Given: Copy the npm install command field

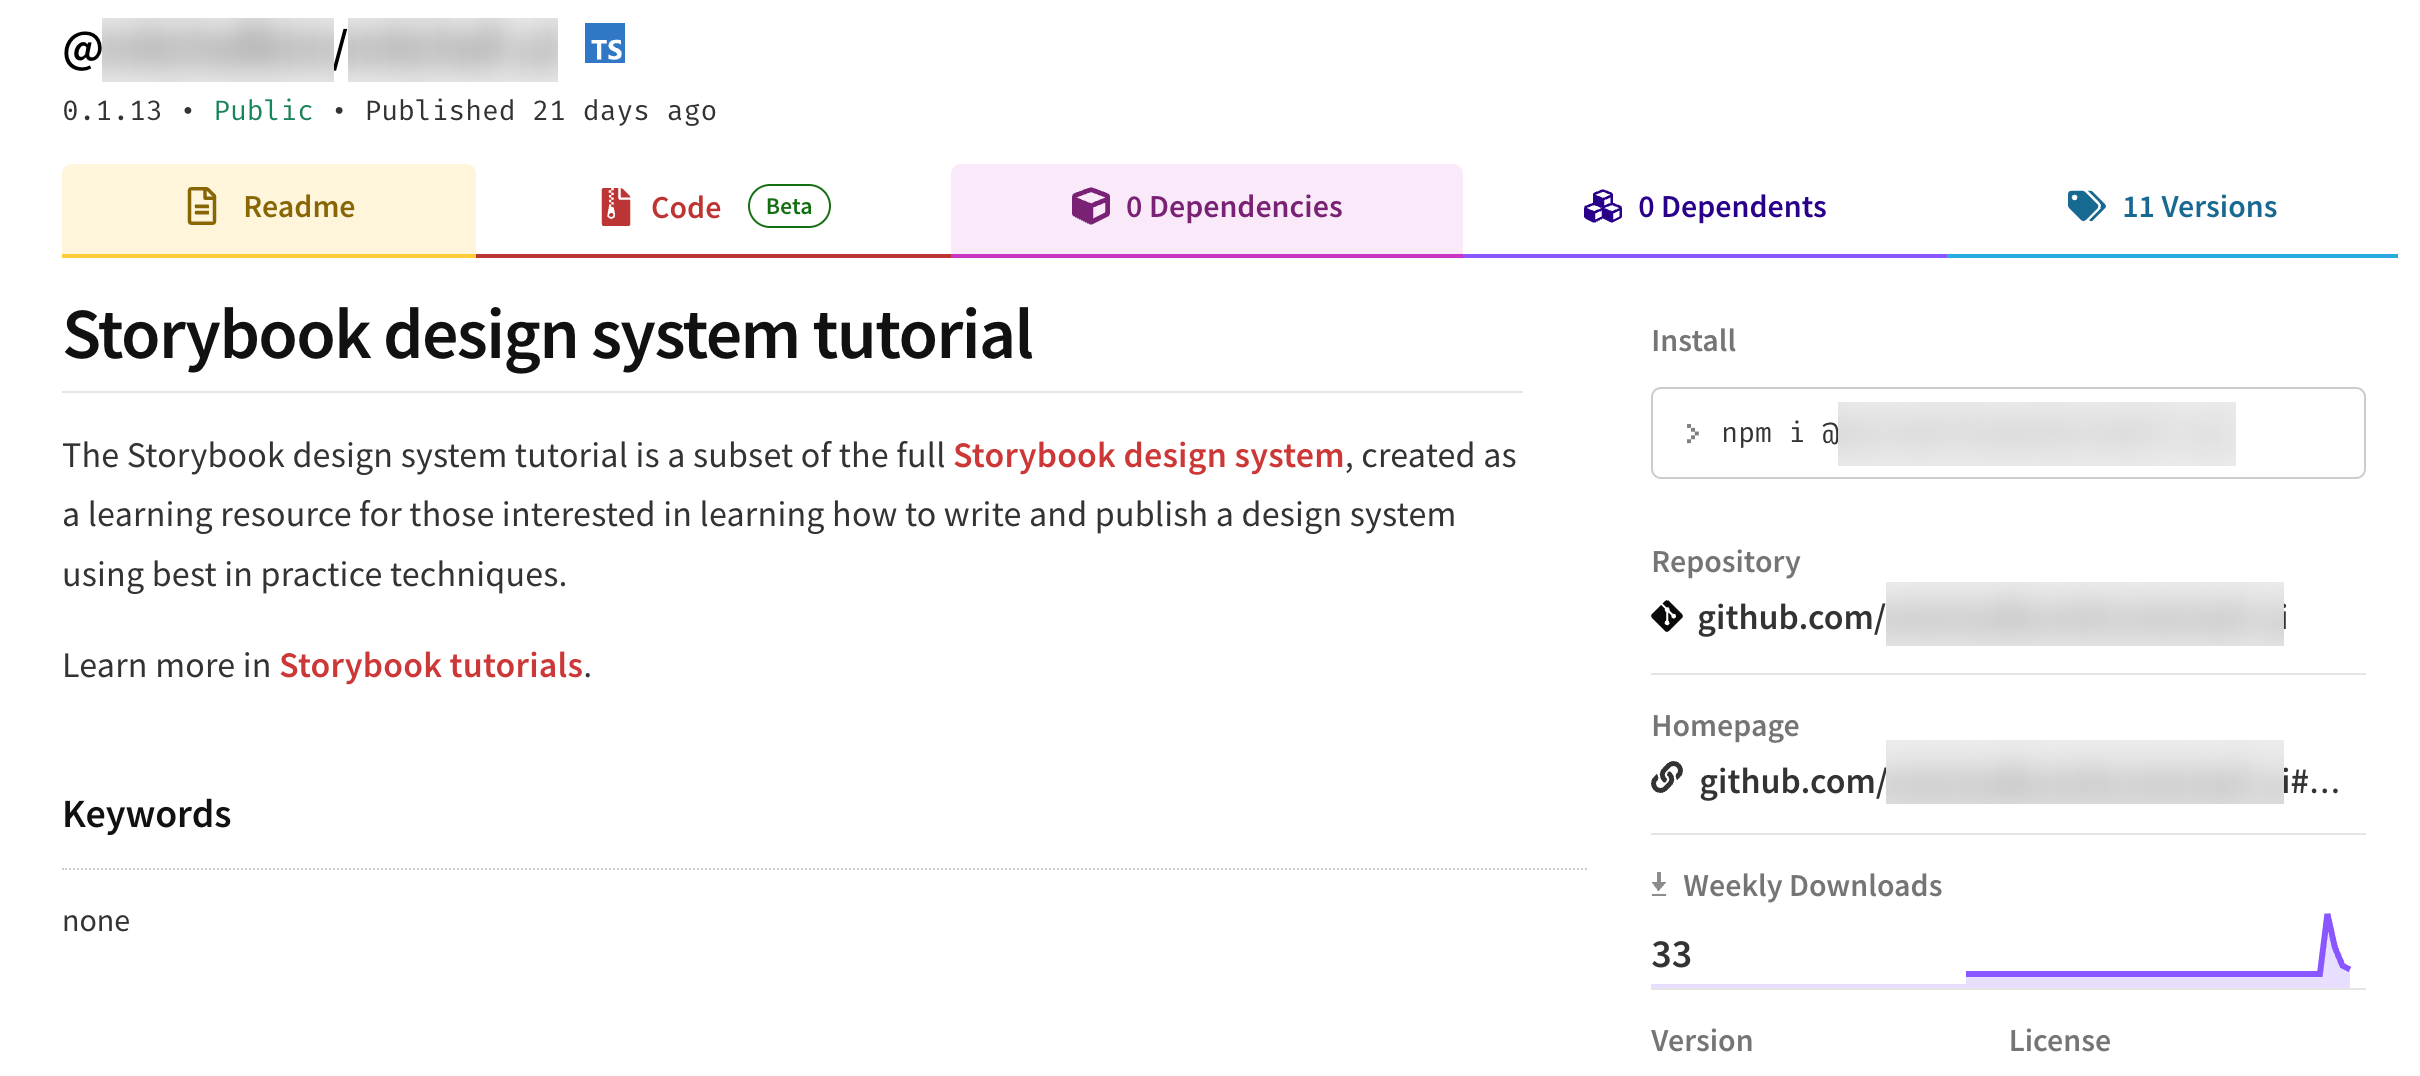Looking at the screenshot, I should [2008, 433].
